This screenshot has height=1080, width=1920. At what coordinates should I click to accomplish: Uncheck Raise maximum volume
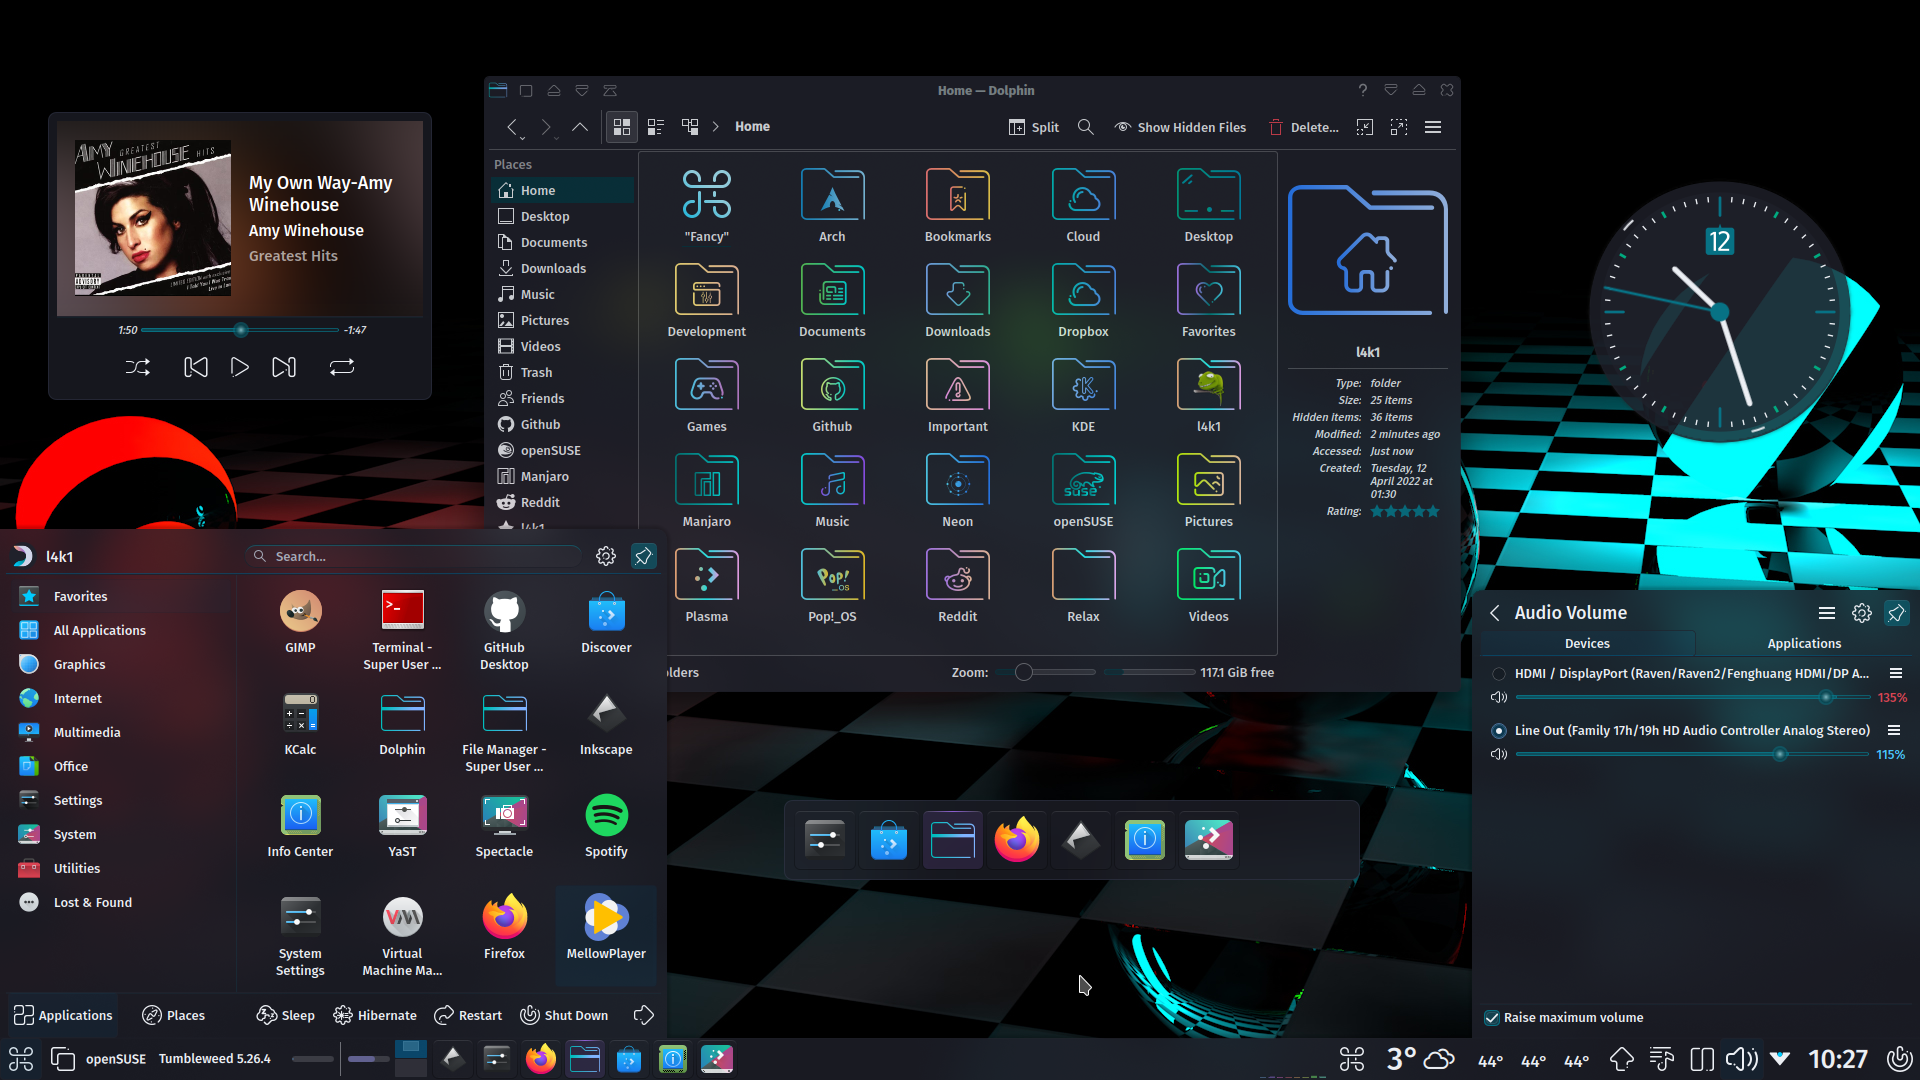[x=1491, y=1017]
